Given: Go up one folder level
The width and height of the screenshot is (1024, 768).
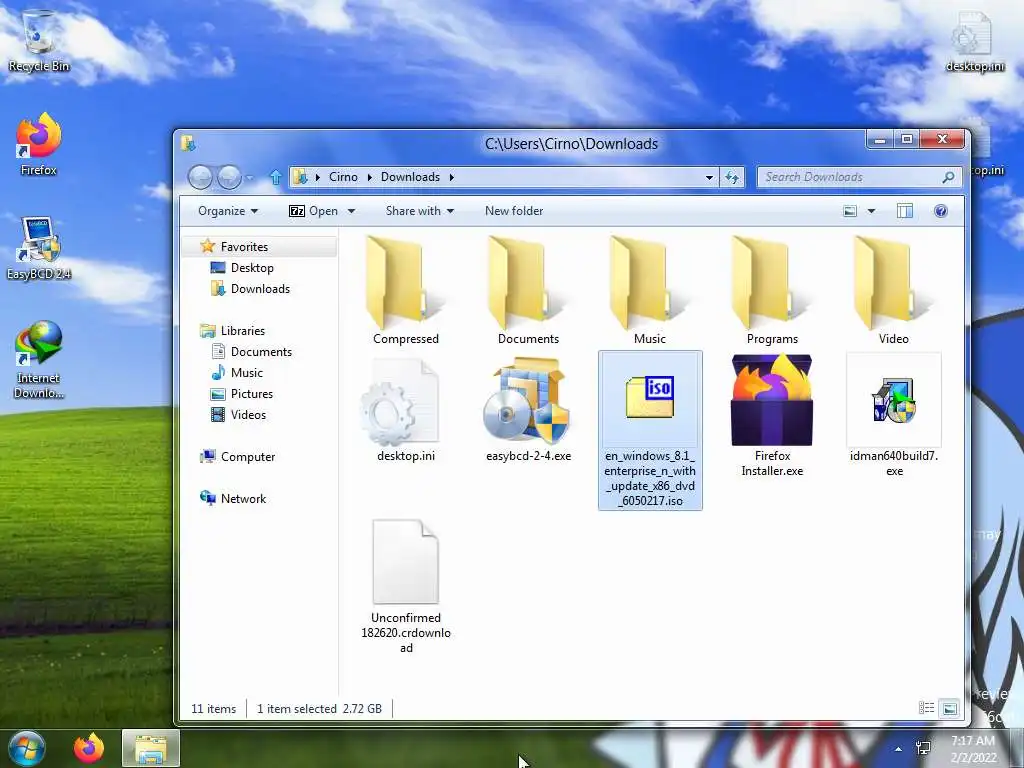Looking at the screenshot, I should [x=275, y=177].
